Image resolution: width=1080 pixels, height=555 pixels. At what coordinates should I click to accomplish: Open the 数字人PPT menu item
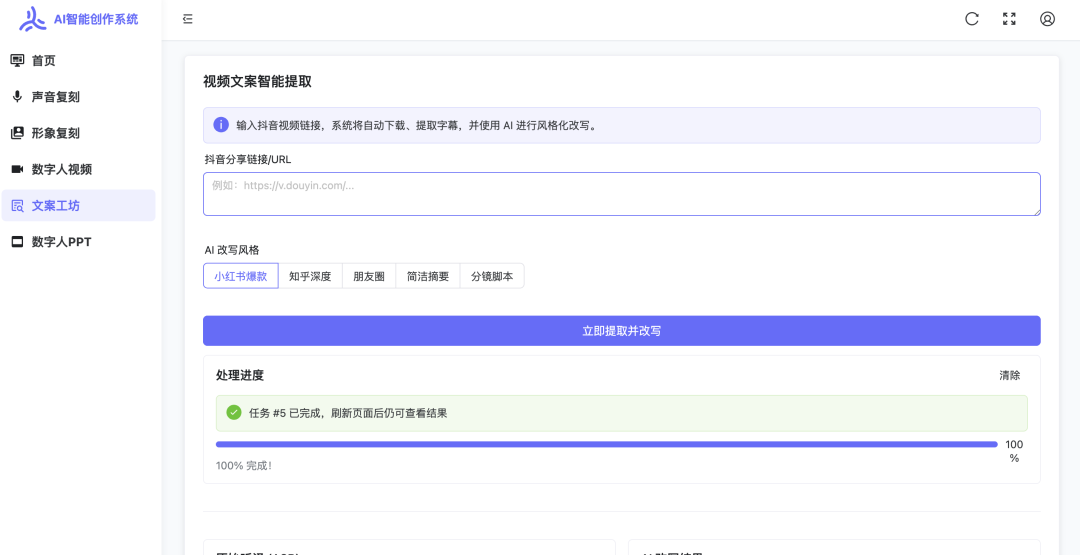79,242
